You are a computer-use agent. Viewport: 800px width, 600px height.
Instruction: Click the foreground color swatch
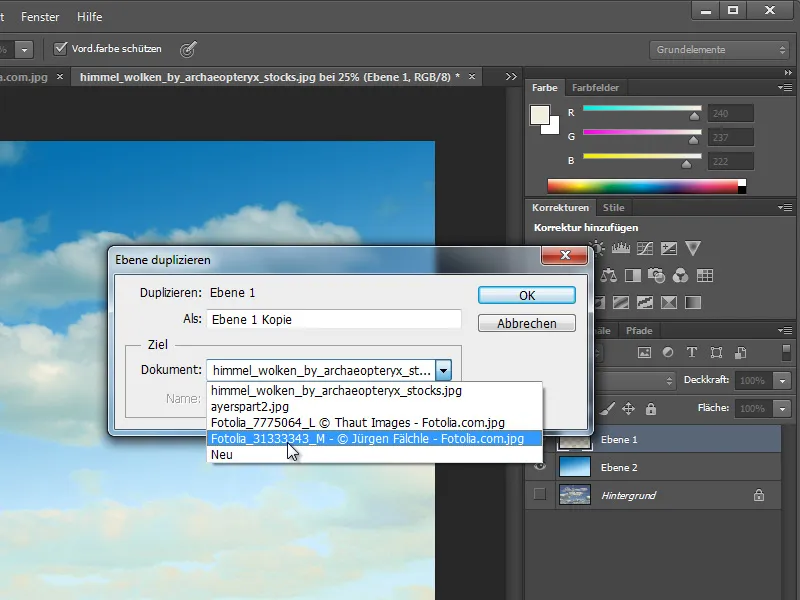(540, 115)
